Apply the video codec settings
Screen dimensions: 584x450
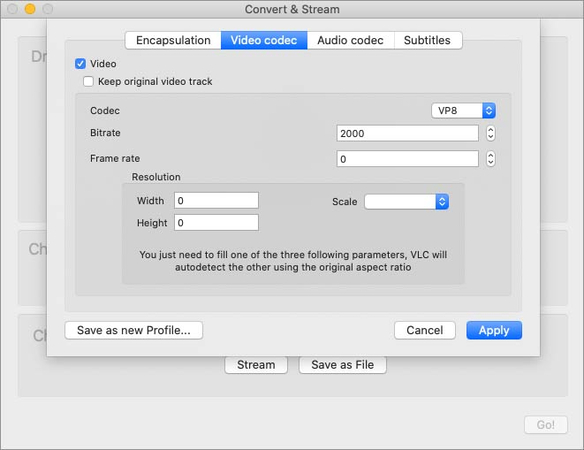point(494,330)
